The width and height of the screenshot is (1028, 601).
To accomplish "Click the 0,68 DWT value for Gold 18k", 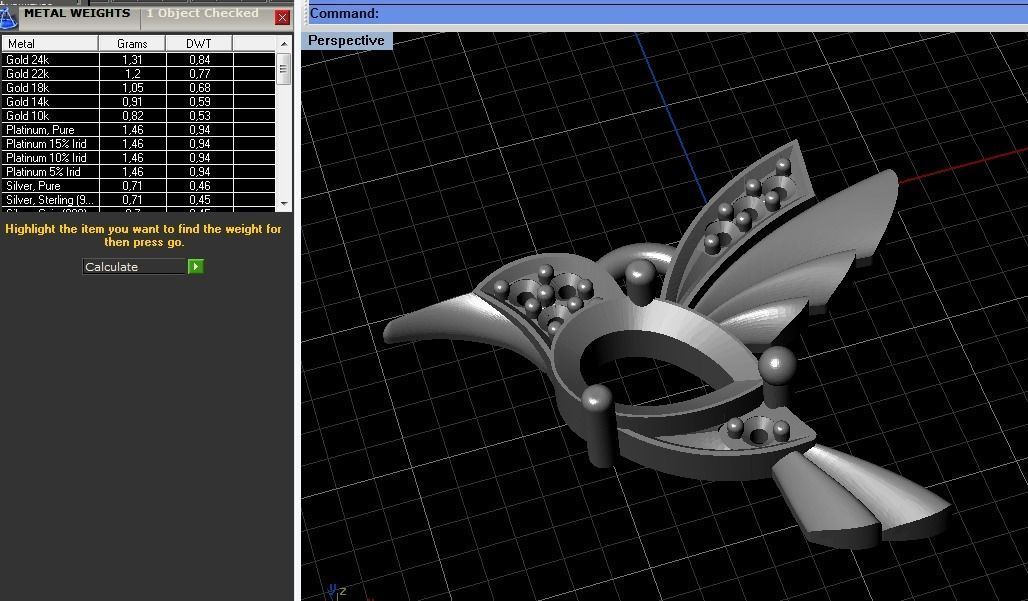I will 199,88.
